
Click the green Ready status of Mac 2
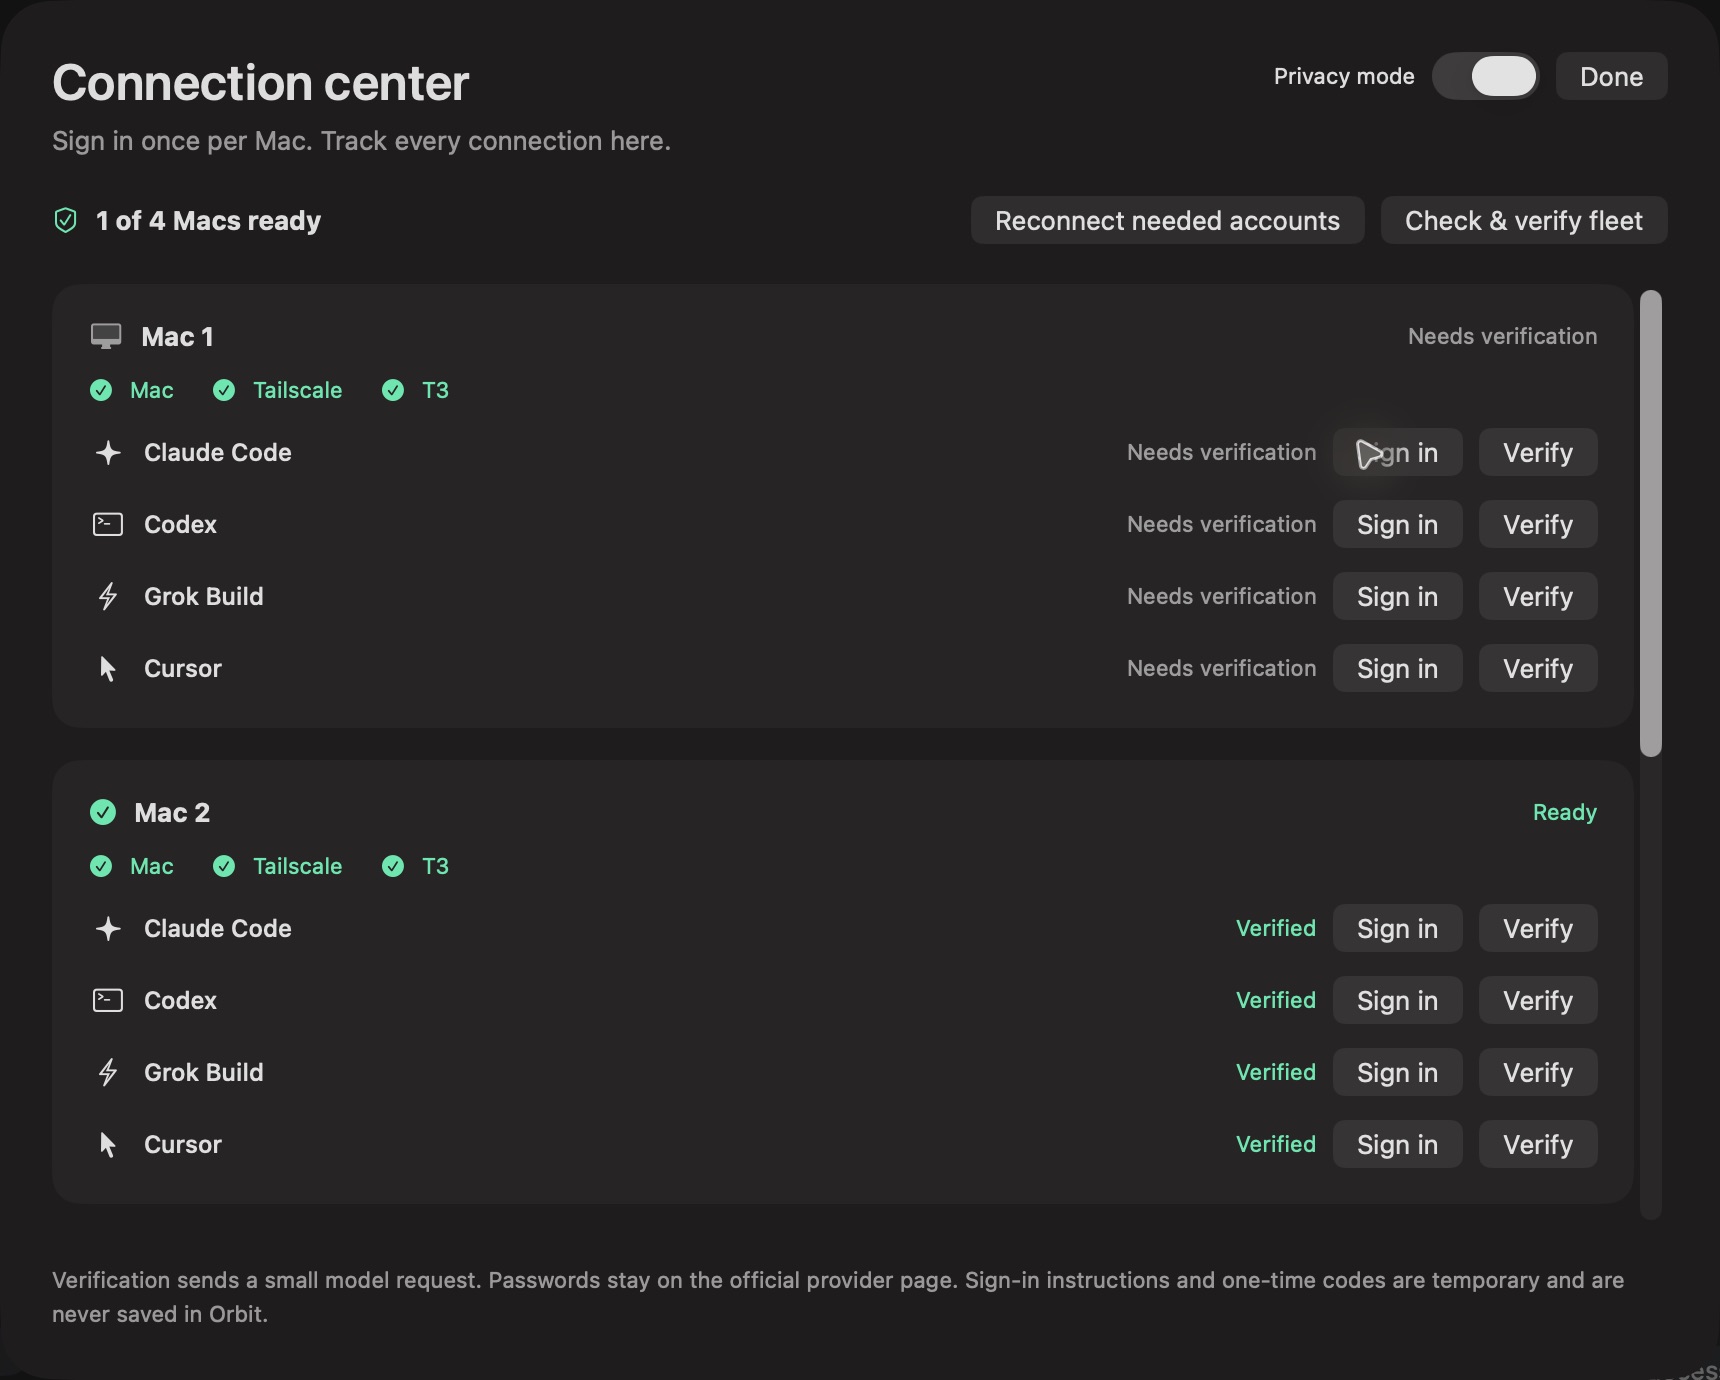tap(1564, 812)
